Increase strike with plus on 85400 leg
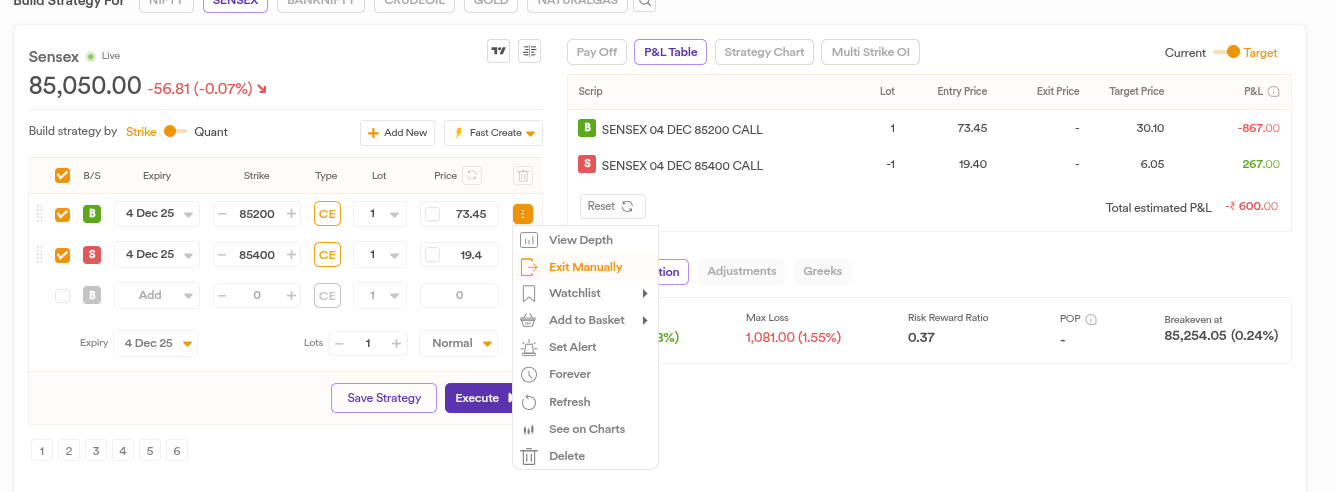The width and height of the screenshot is (1335, 492). pyautogui.click(x=291, y=255)
